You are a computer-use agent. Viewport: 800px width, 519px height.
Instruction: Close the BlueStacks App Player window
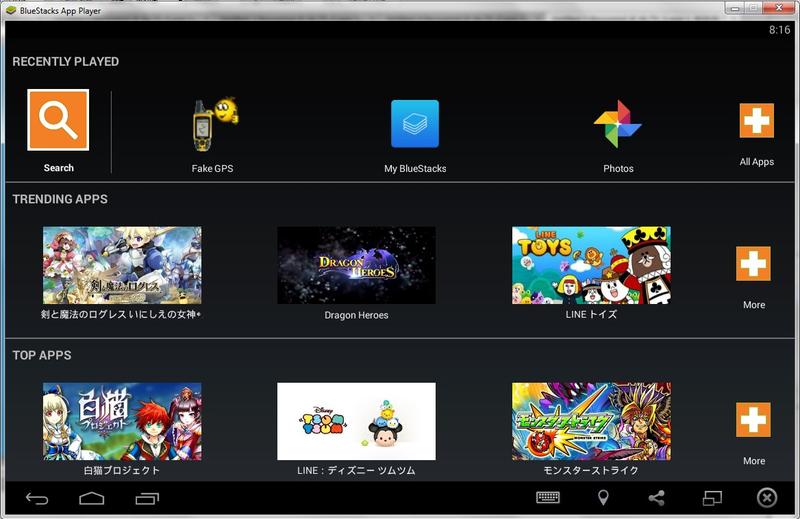coord(779,8)
